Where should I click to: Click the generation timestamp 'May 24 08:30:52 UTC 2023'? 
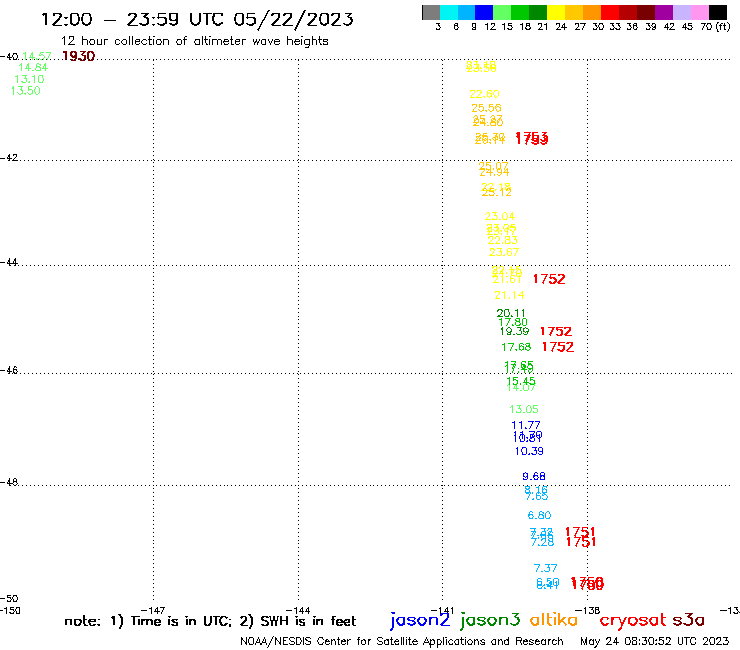(655, 642)
